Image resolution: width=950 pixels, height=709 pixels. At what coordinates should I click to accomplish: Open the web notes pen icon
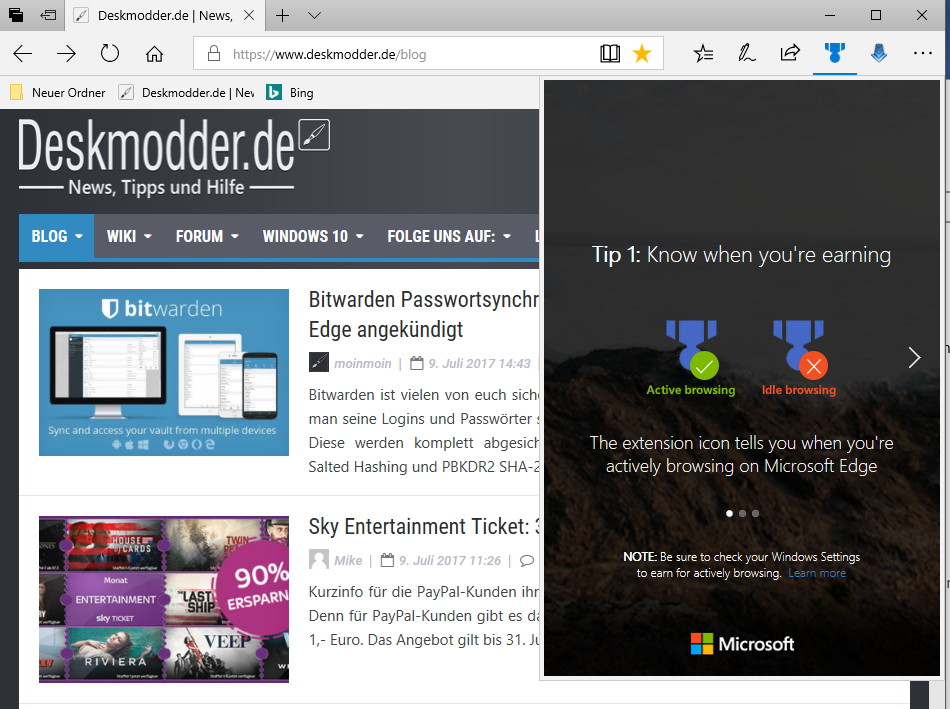point(746,54)
